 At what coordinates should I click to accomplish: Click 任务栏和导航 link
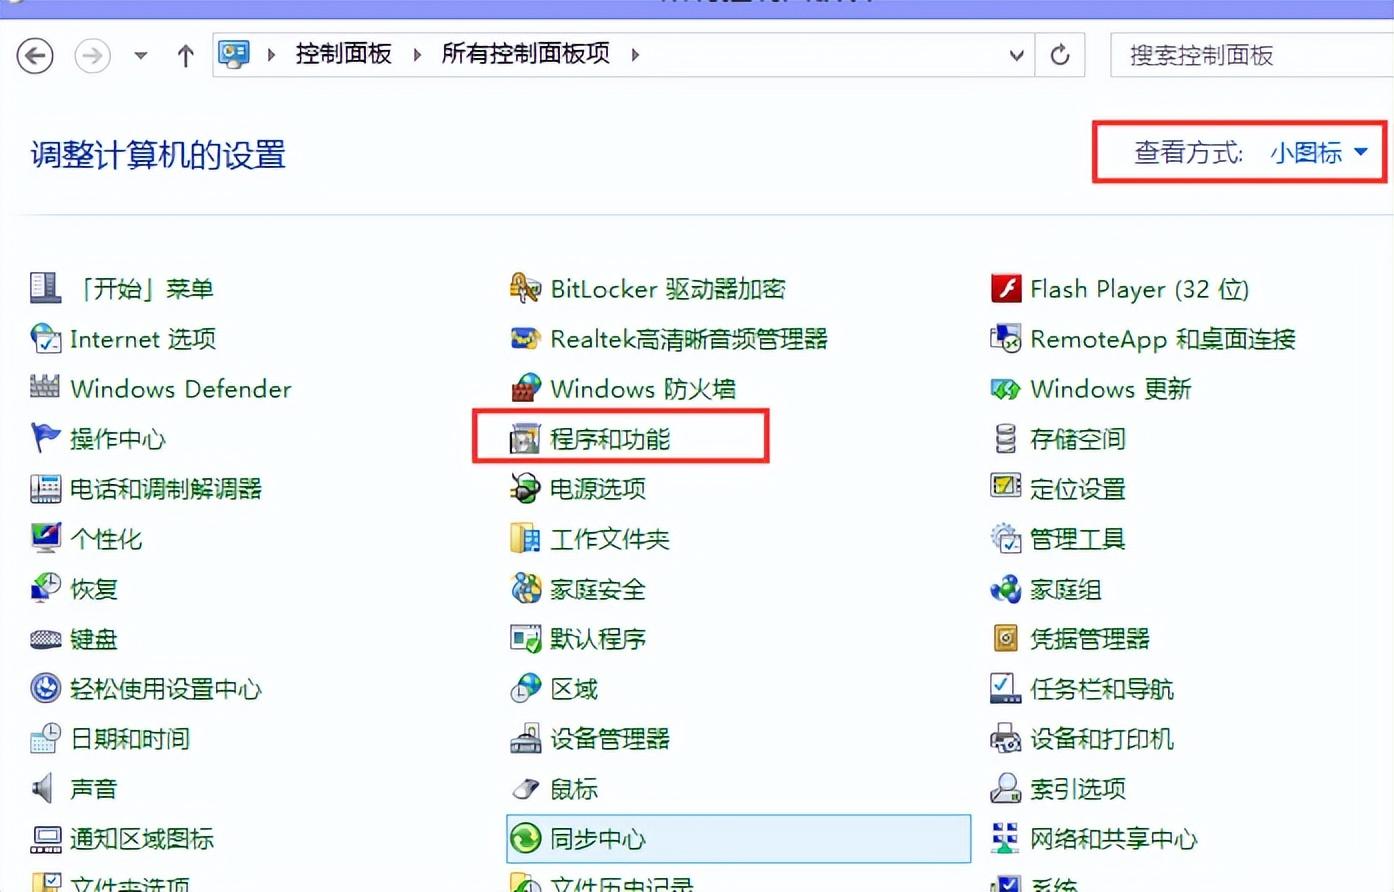(x=1102, y=689)
